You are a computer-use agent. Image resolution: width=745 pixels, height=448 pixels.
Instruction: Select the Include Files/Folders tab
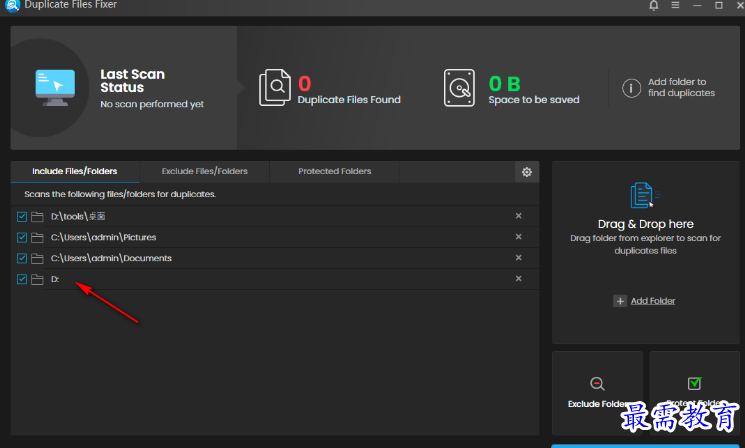(x=75, y=172)
